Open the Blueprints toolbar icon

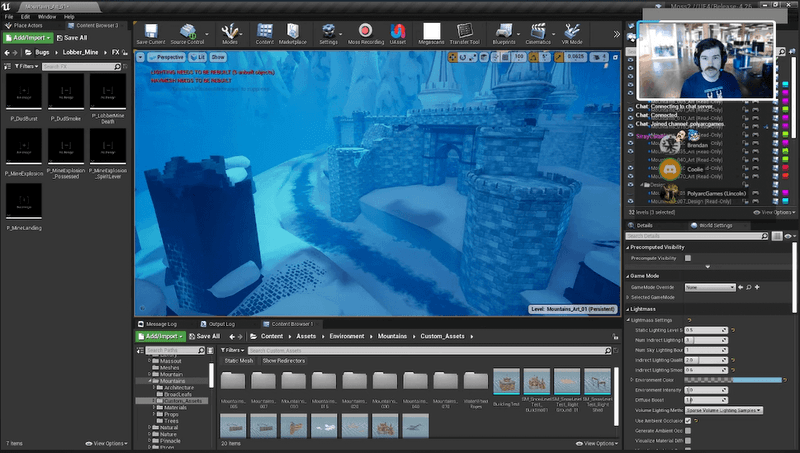click(503, 32)
